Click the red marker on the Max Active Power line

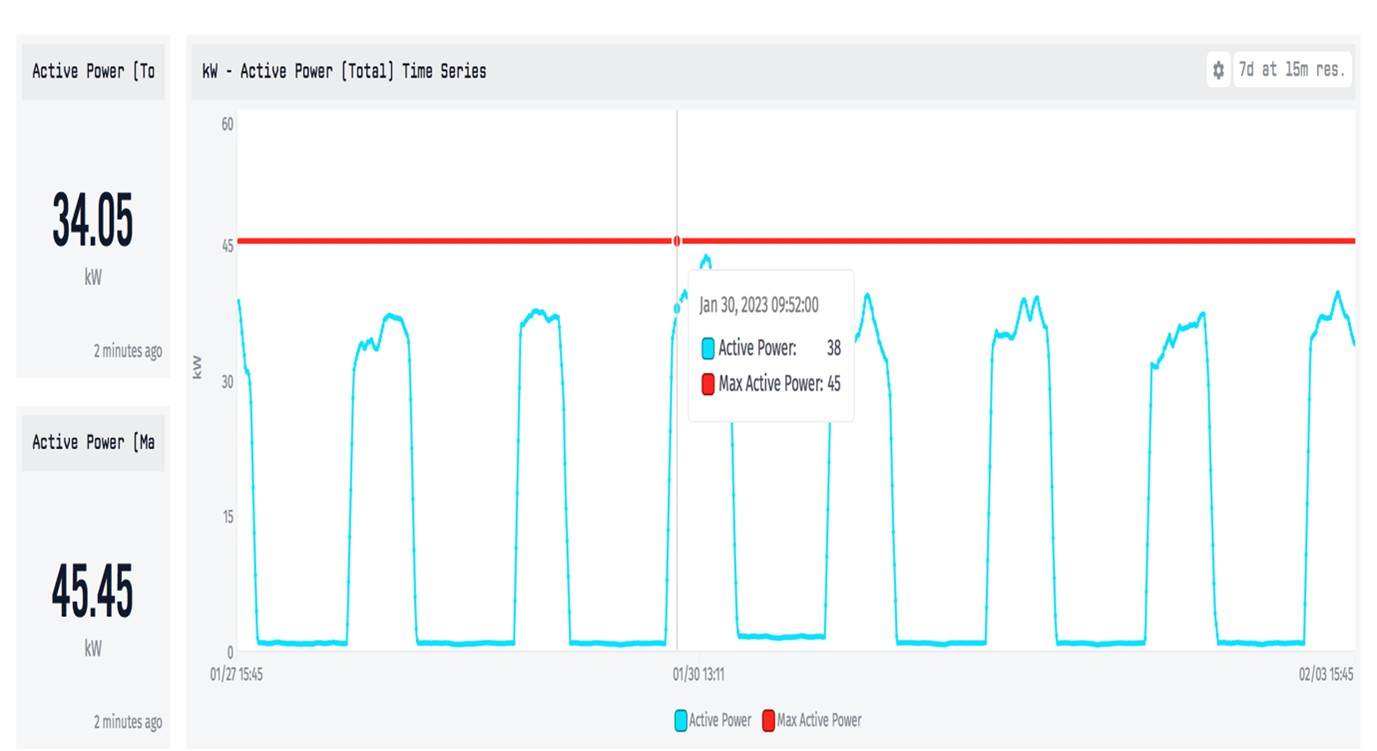point(677,241)
